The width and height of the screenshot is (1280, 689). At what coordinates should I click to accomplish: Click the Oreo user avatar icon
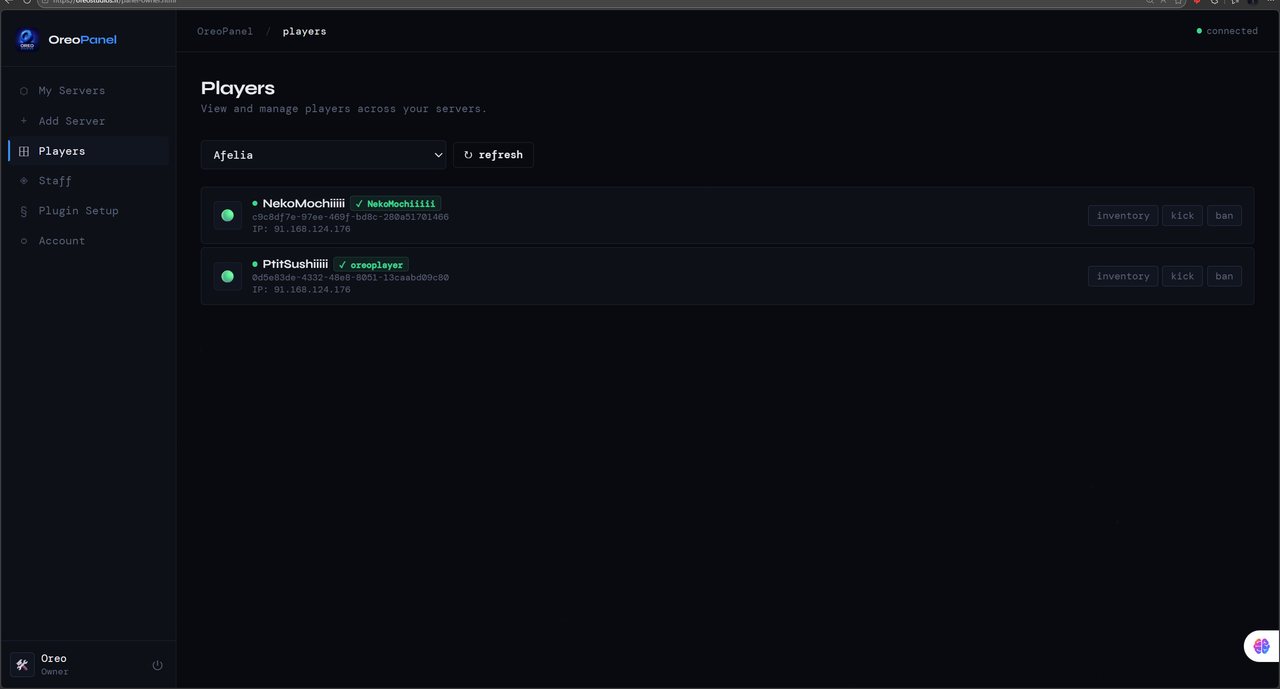coord(22,665)
